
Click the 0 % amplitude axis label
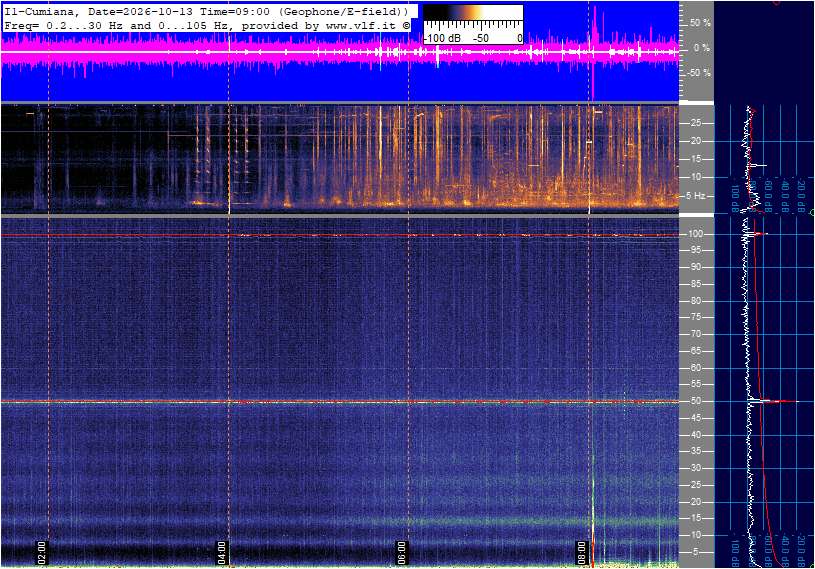coord(702,48)
